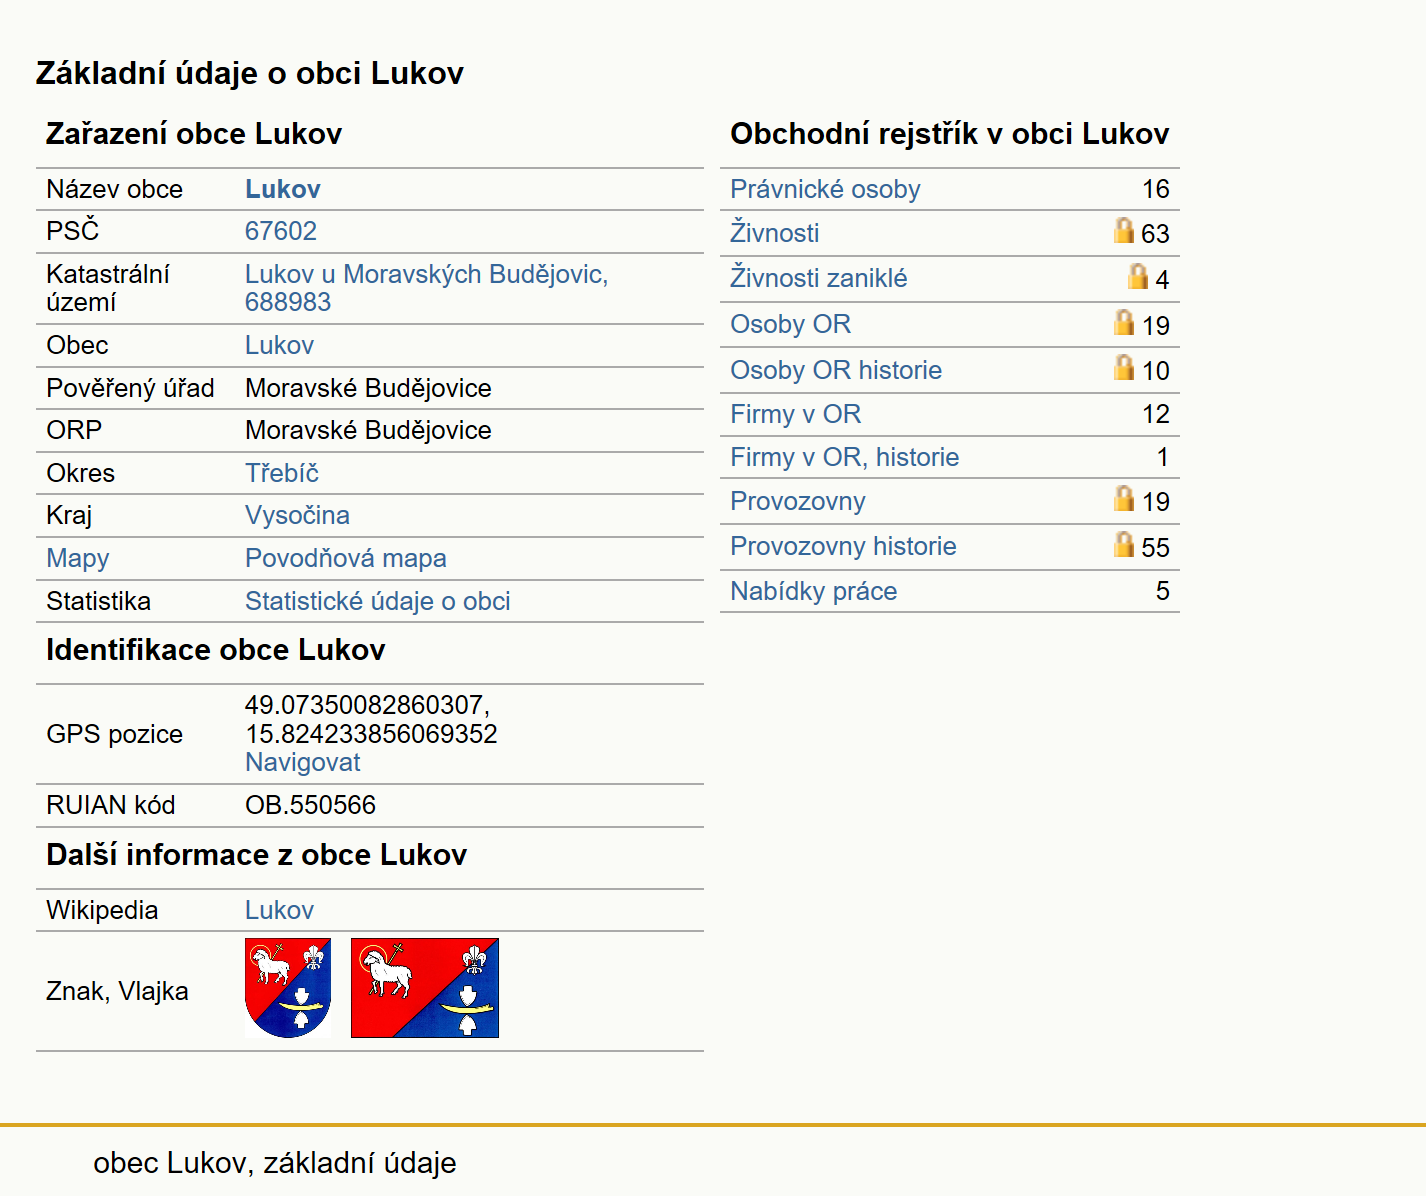
Task: Click the Navigovat link under GPS coordinates
Action: coord(303,762)
